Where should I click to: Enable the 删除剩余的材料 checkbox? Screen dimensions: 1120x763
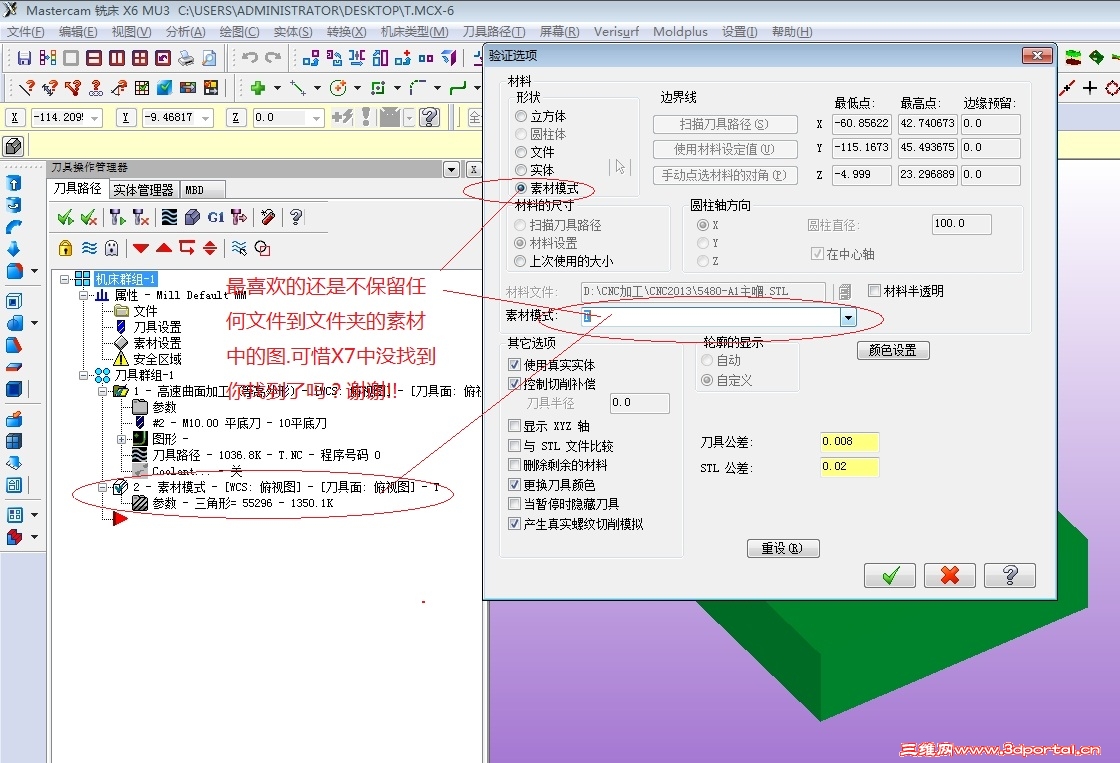514,465
